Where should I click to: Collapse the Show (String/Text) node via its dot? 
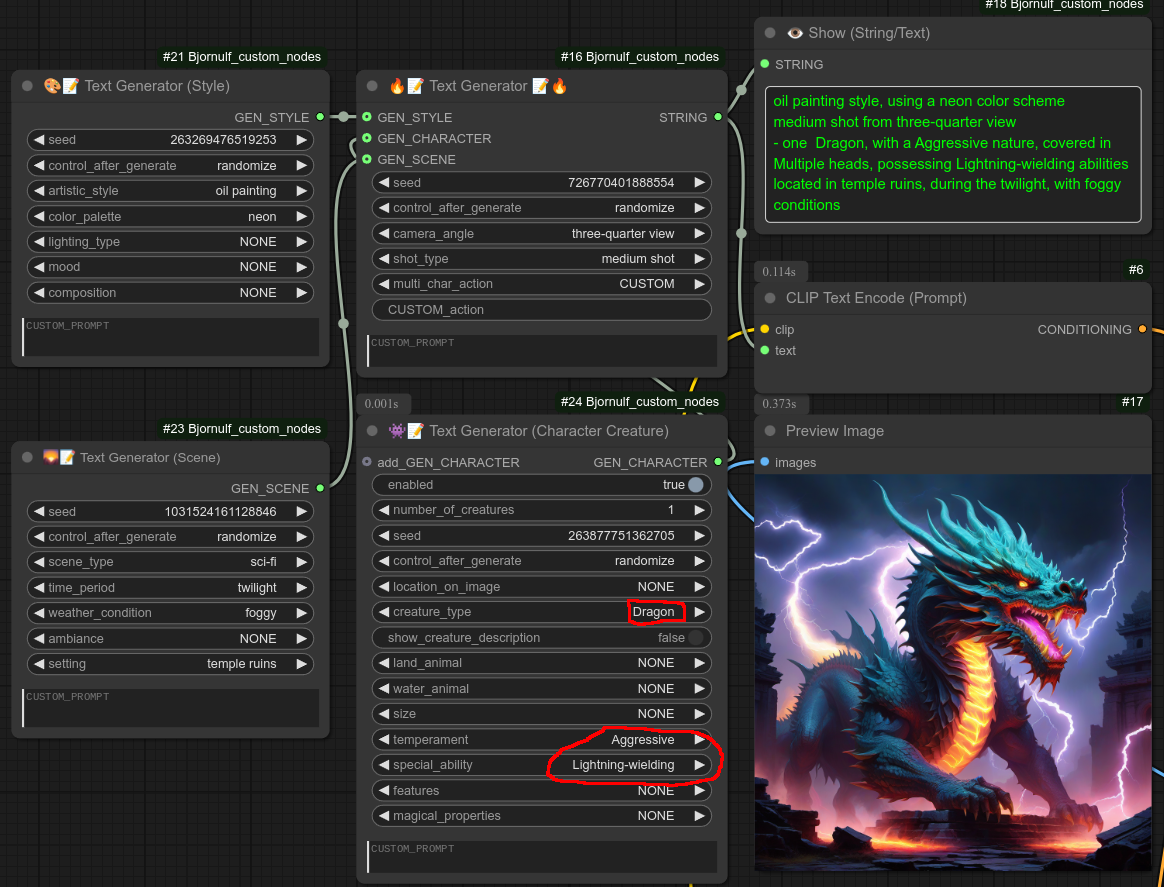tap(770, 33)
